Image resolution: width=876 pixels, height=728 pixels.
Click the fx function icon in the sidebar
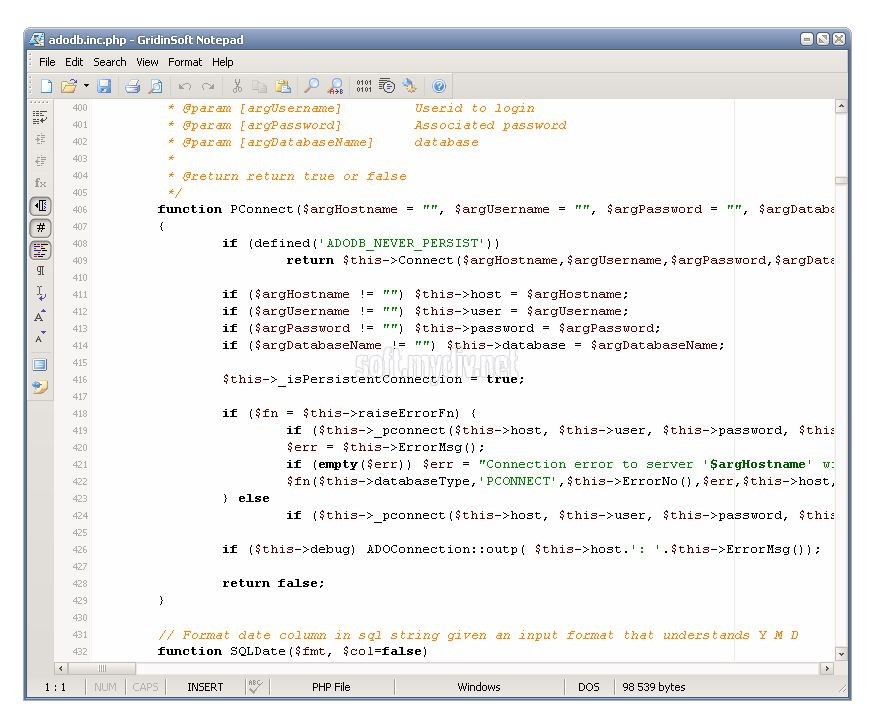[40, 183]
